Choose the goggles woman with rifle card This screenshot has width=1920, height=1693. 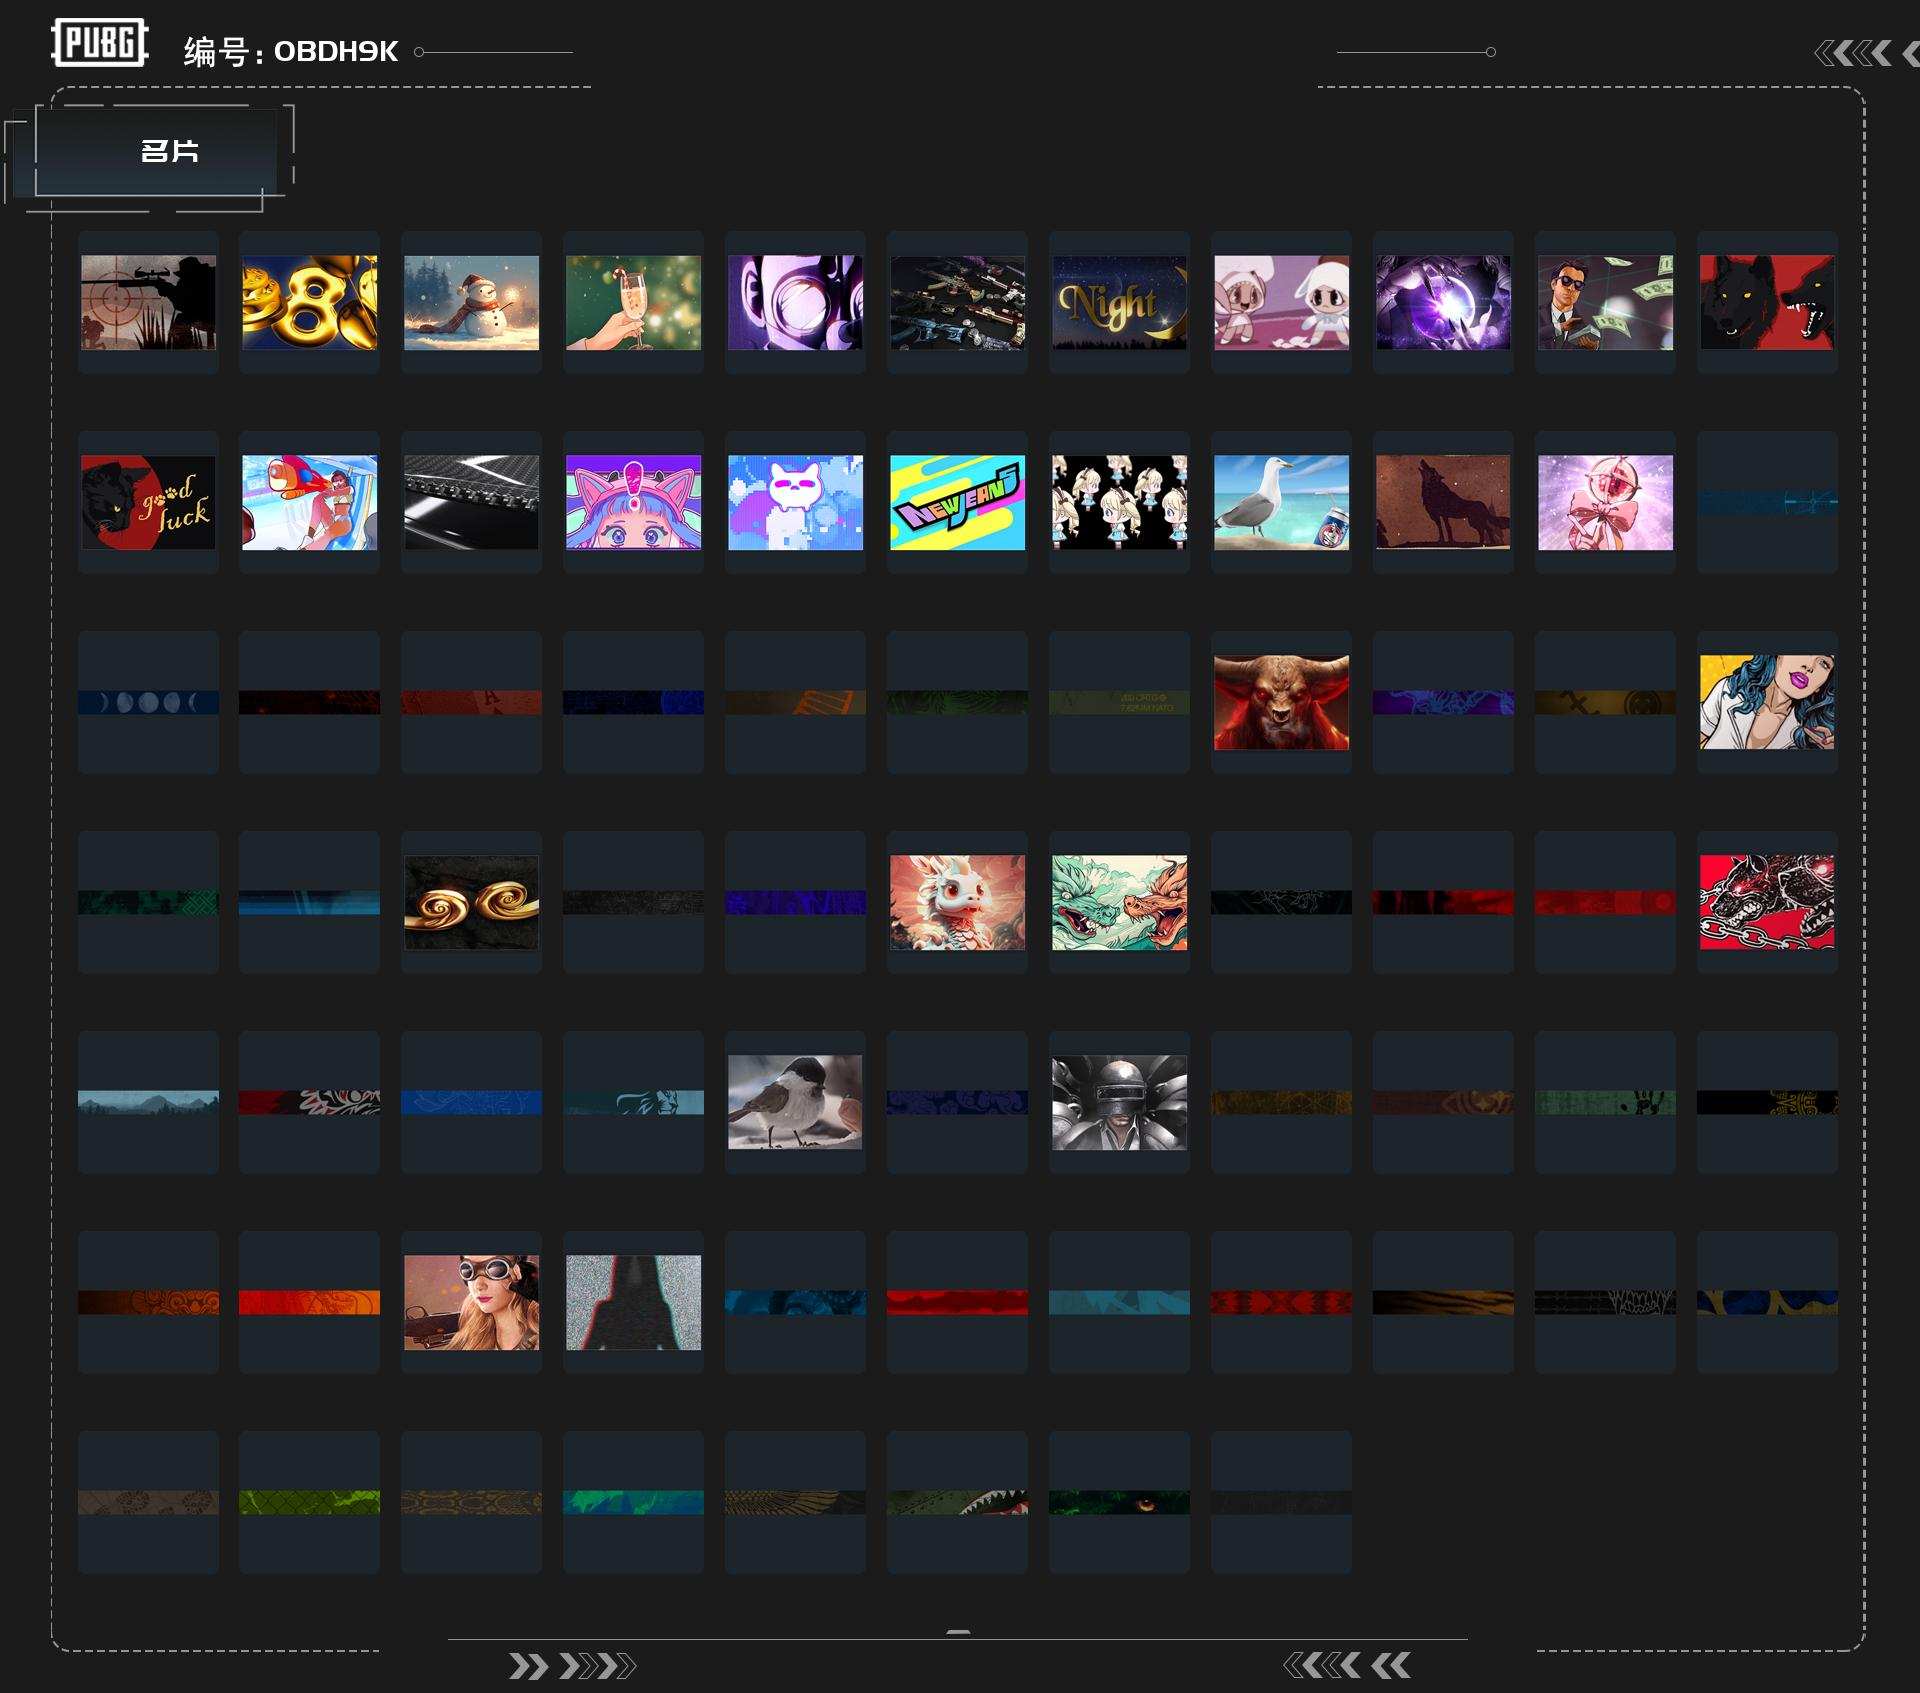click(x=471, y=1302)
